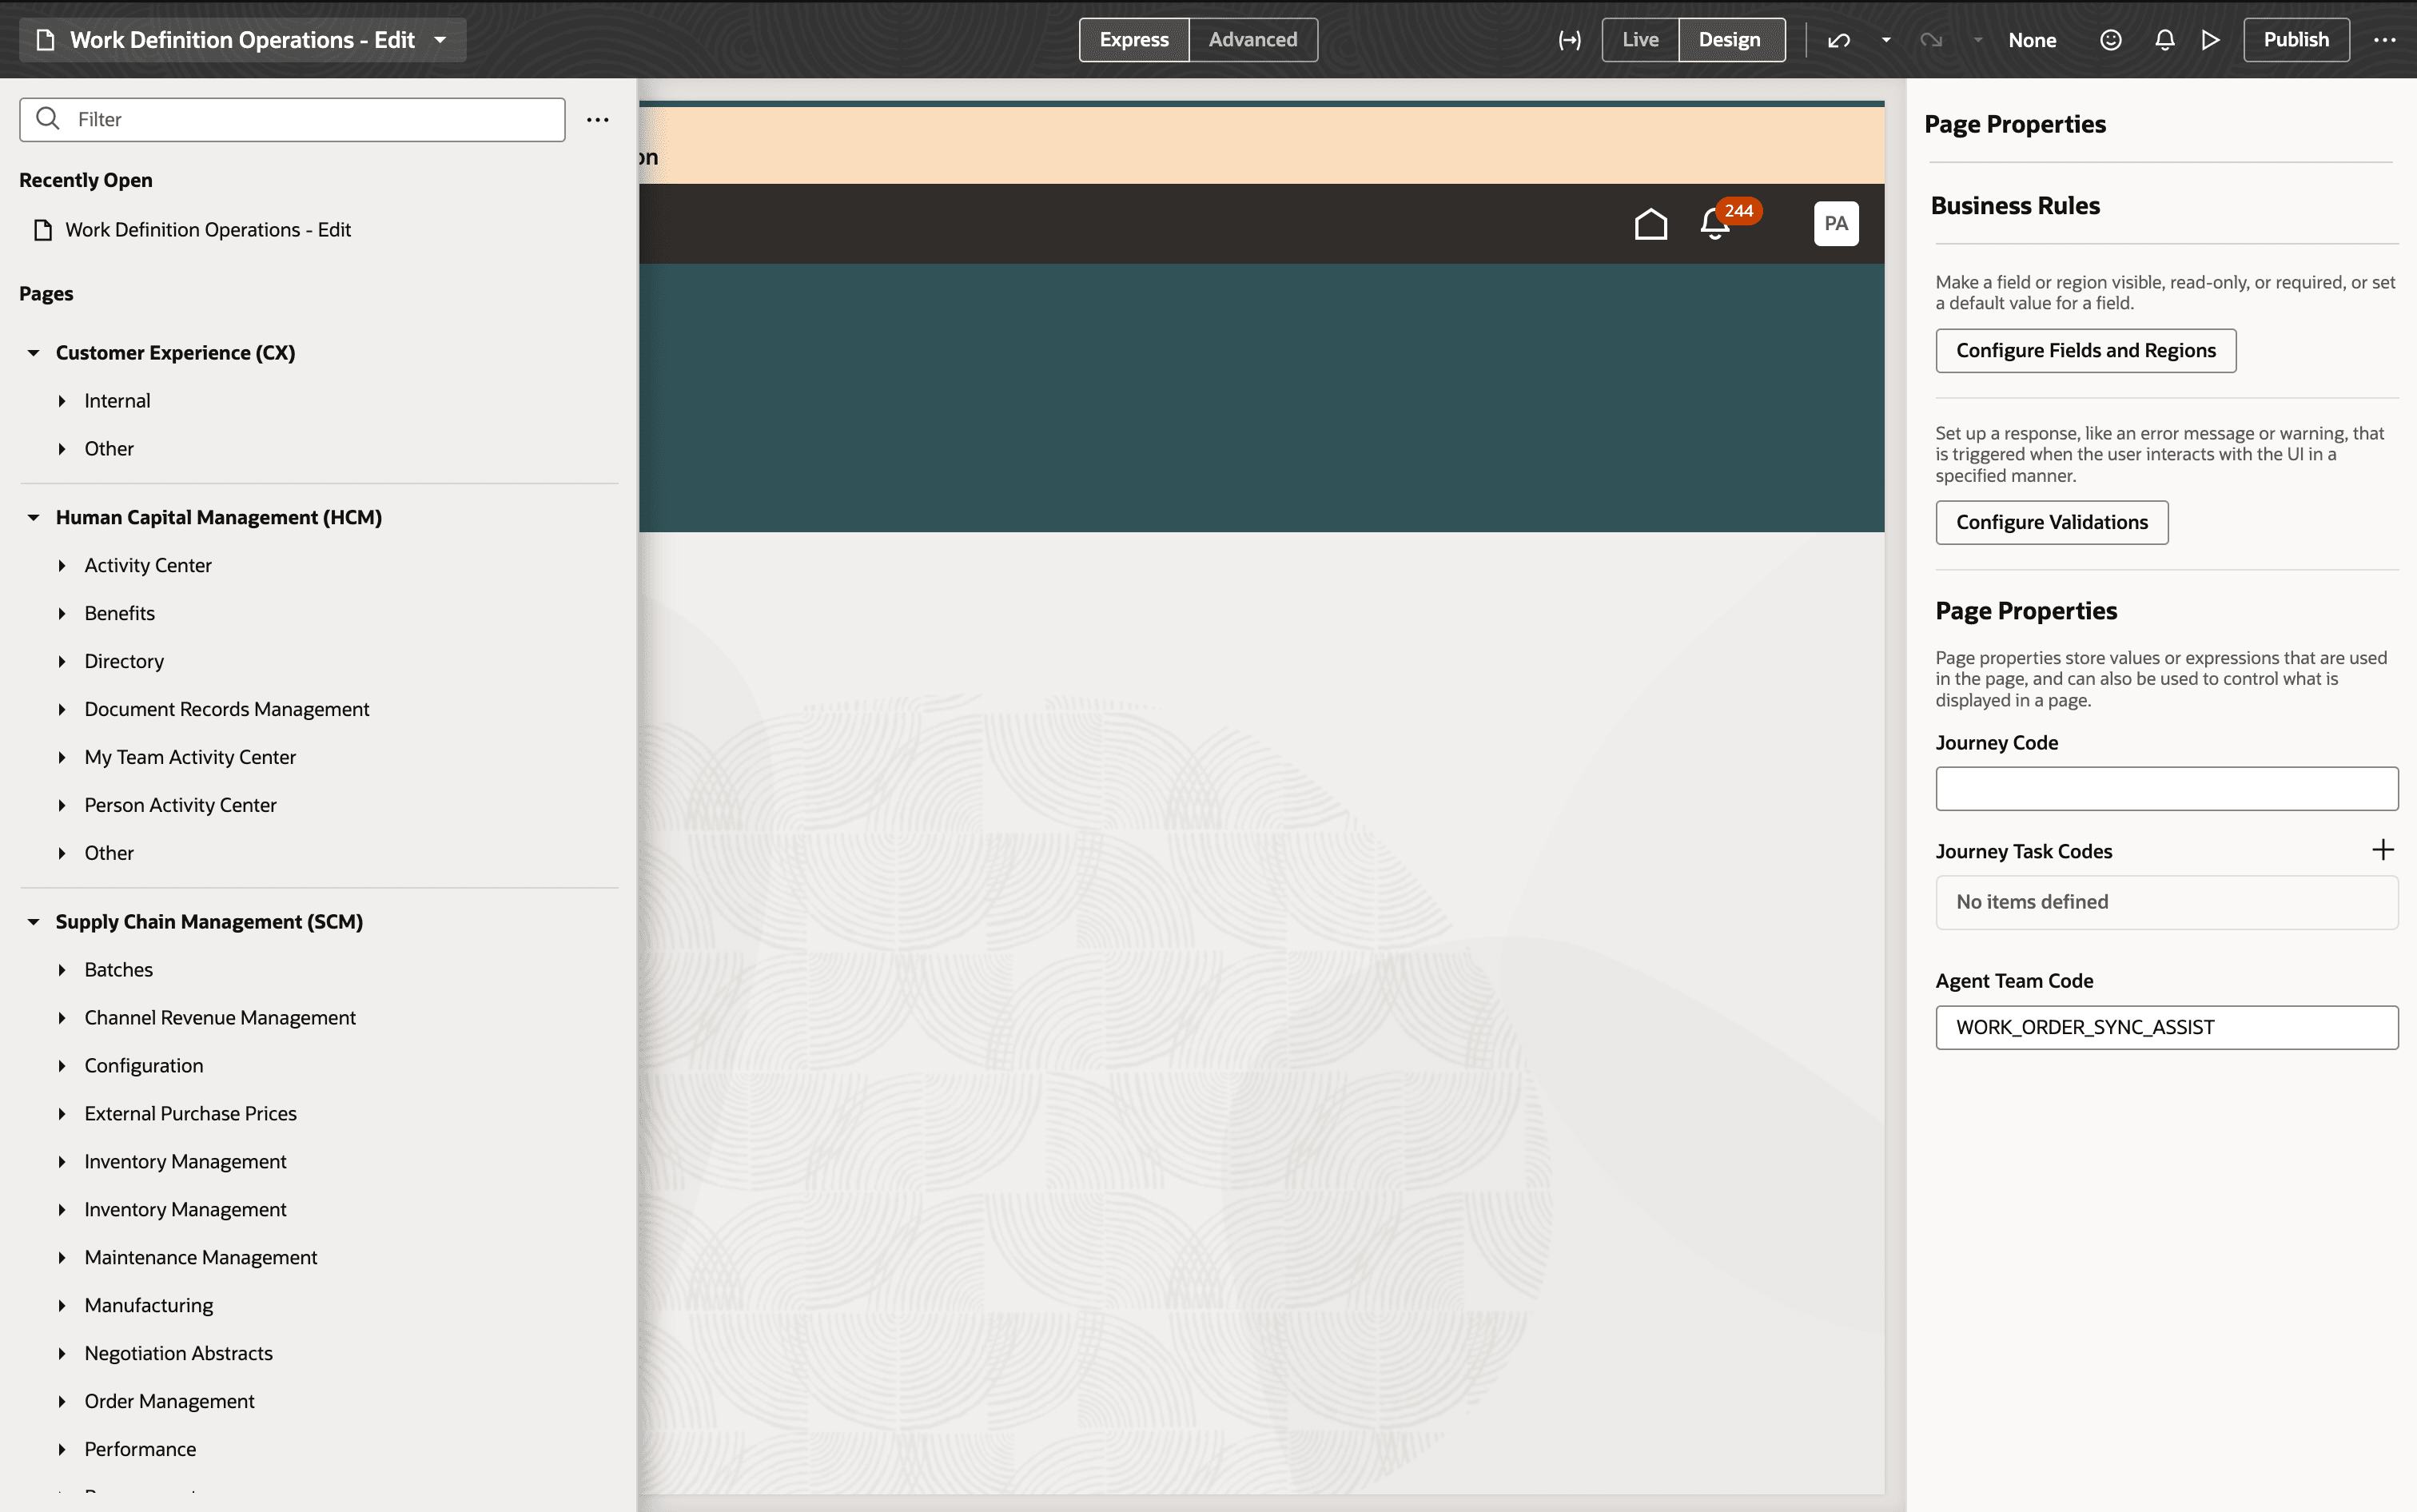The image size is (2417, 1512).
Task: Click the undo arrow icon
Action: (x=1840, y=39)
